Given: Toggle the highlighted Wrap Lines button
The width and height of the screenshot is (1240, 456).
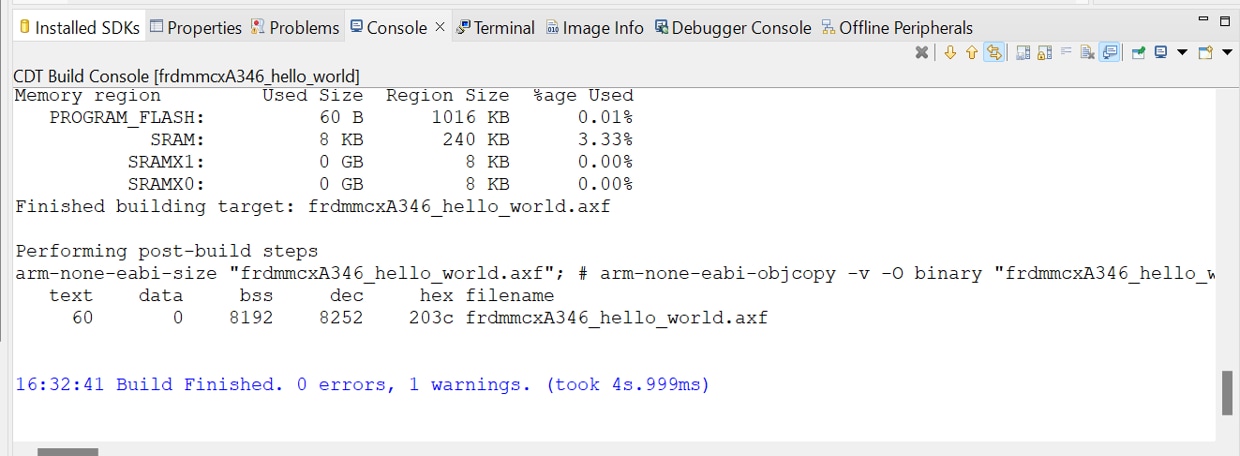Looking at the screenshot, I should click(993, 53).
